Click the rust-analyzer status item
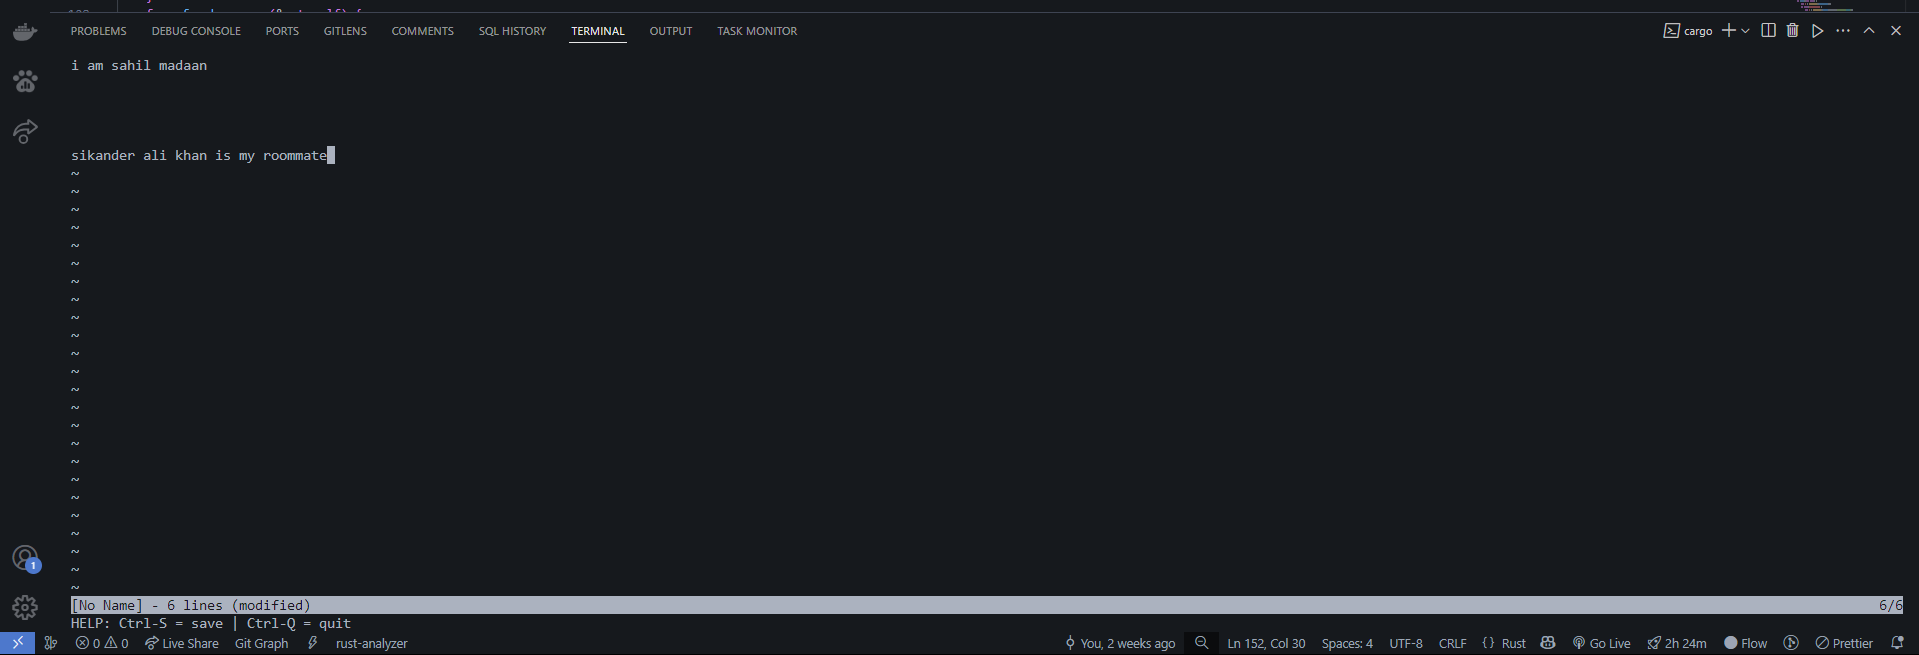Screen dimensions: 1919x655 [x=371, y=643]
